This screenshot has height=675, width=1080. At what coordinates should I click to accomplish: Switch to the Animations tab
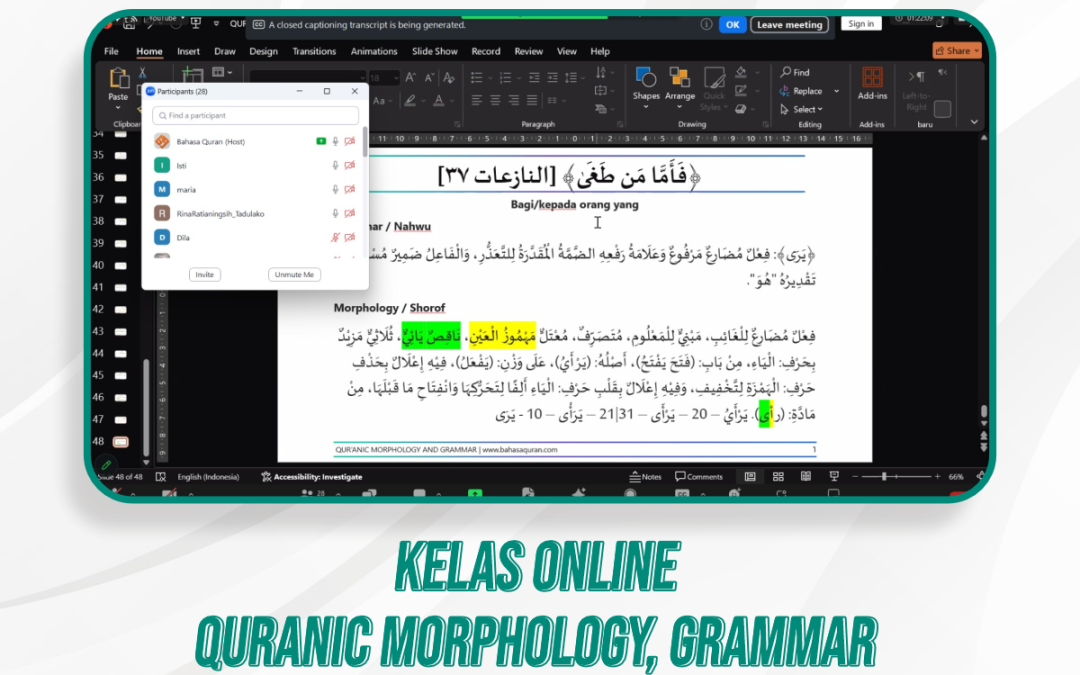click(374, 51)
